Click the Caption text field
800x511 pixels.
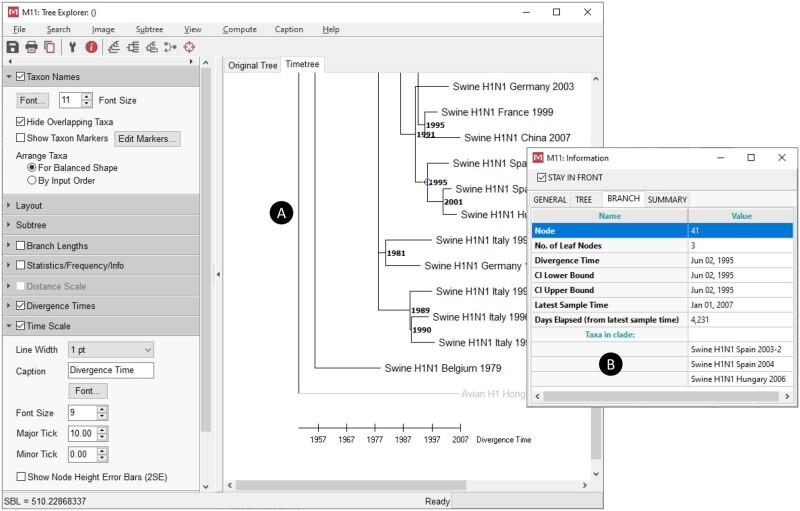[x=110, y=370]
